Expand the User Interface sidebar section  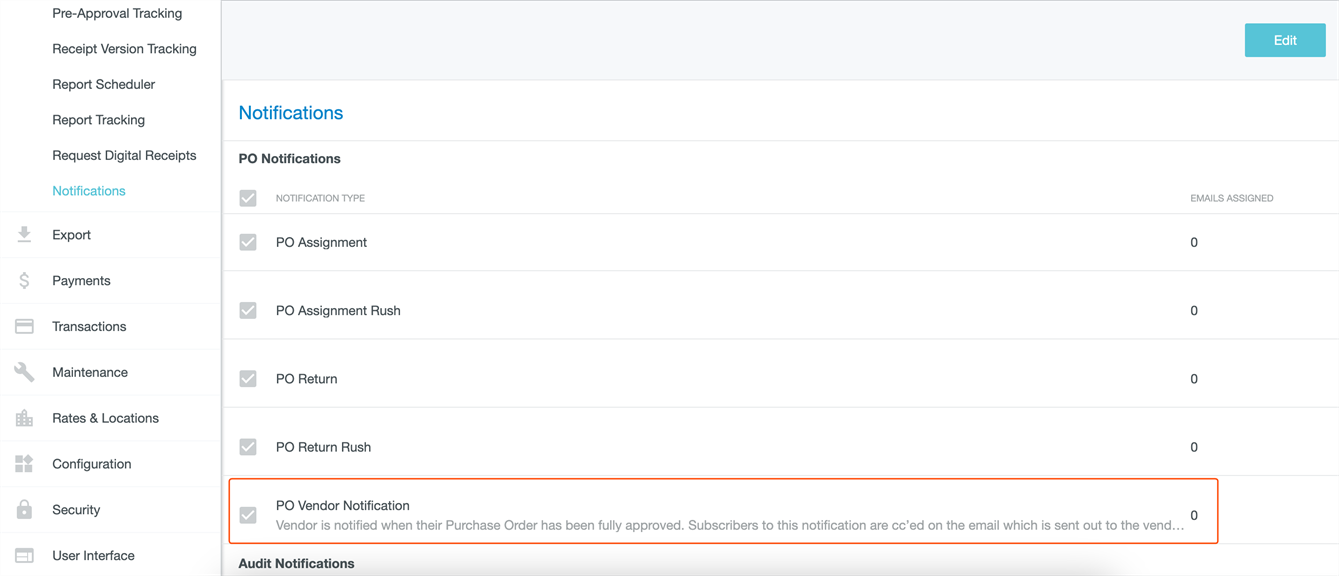pos(110,555)
